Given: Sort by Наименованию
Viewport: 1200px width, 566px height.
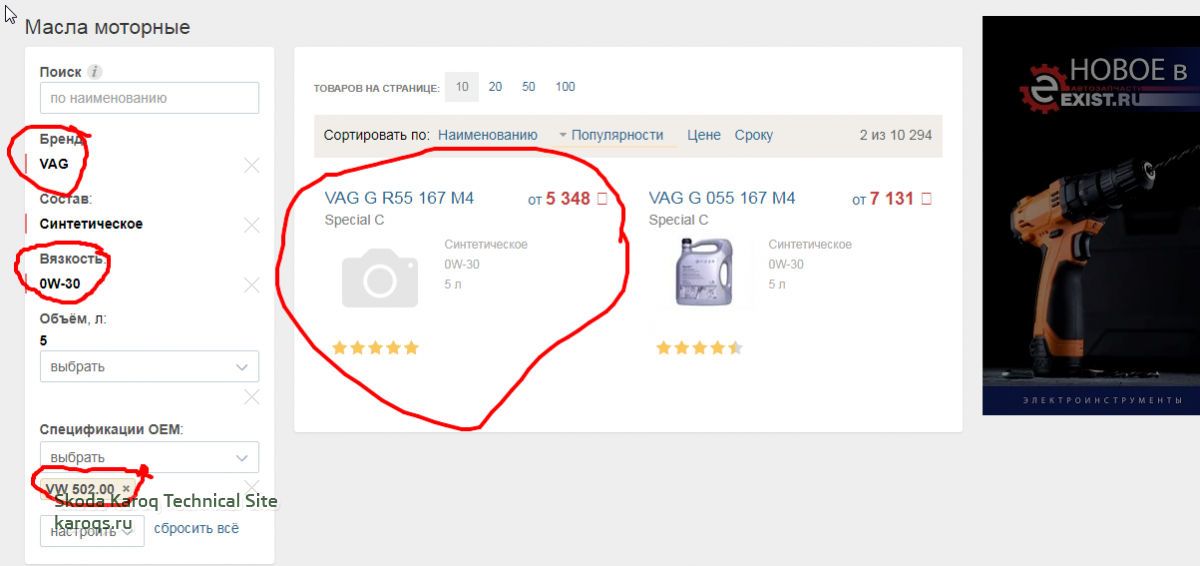Looking at the screenshot, I should pos(488,135).
